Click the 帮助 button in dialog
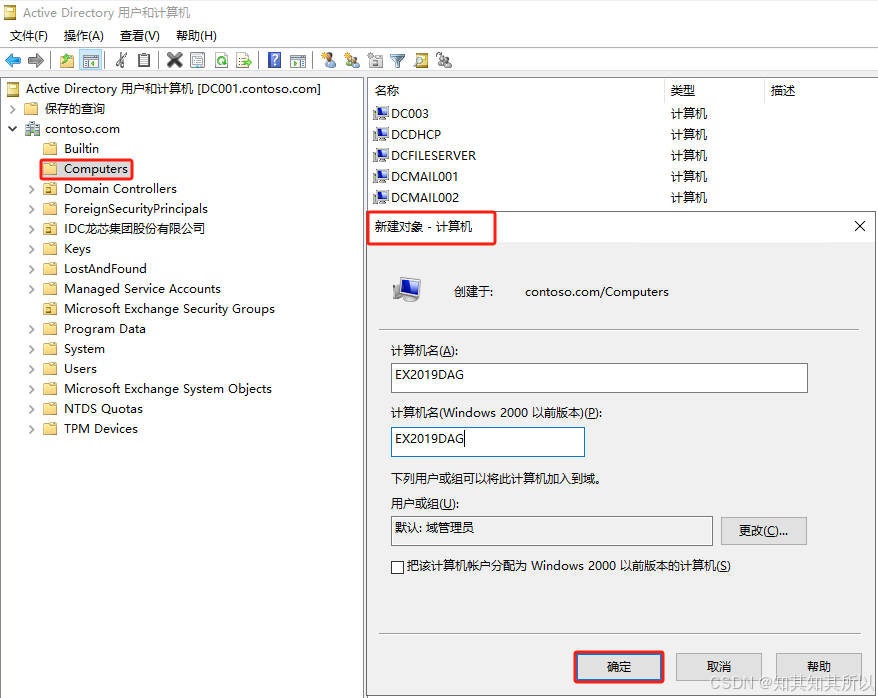The width and height of the screenshot is (878, 698). point(819,667)
